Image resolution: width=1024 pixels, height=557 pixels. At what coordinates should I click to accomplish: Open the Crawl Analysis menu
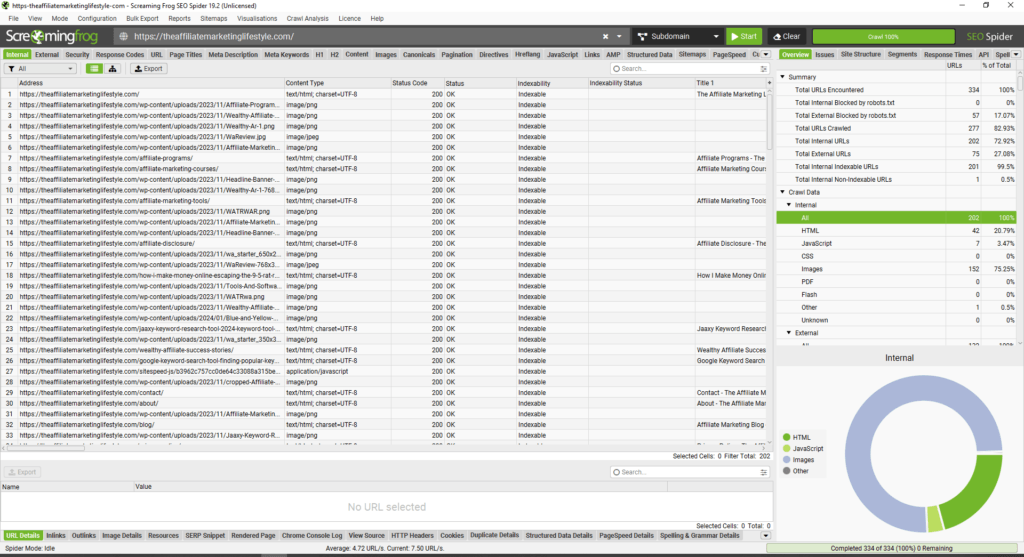[x=308, y=18]
